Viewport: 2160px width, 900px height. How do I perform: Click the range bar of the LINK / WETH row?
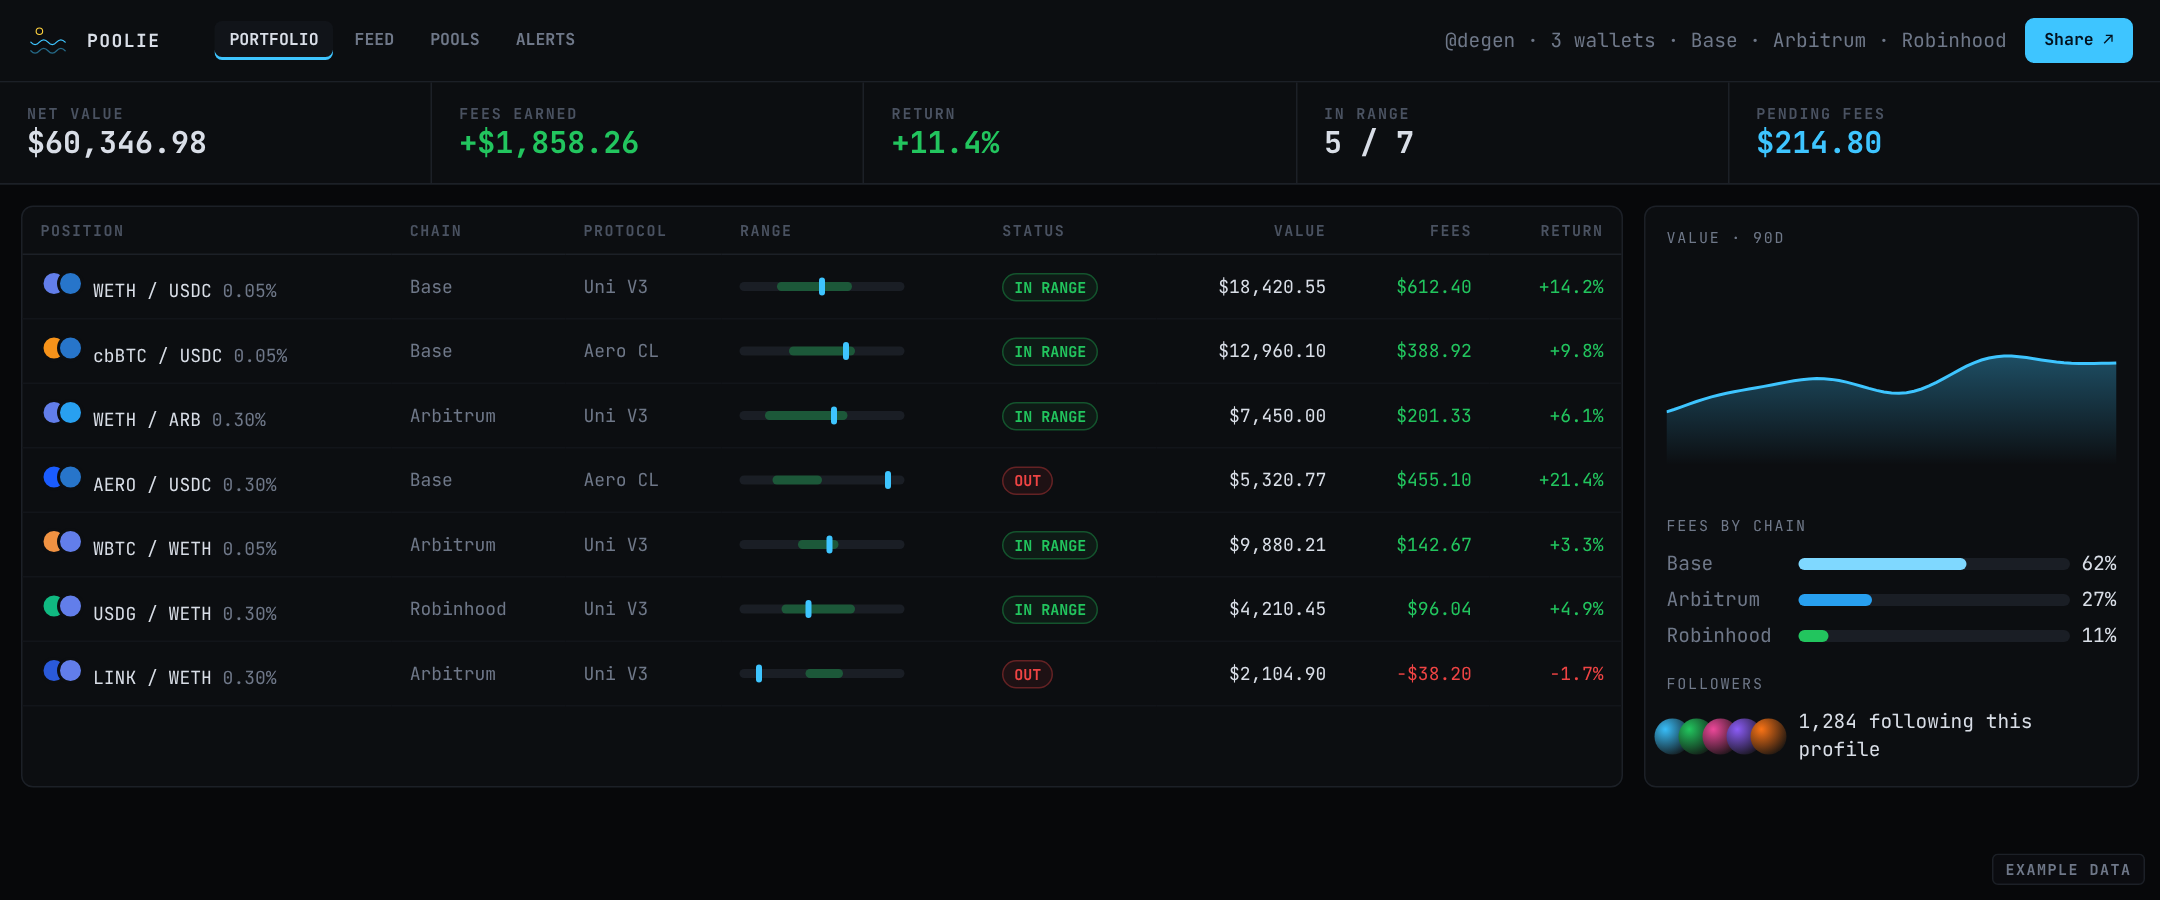[822, 674]
